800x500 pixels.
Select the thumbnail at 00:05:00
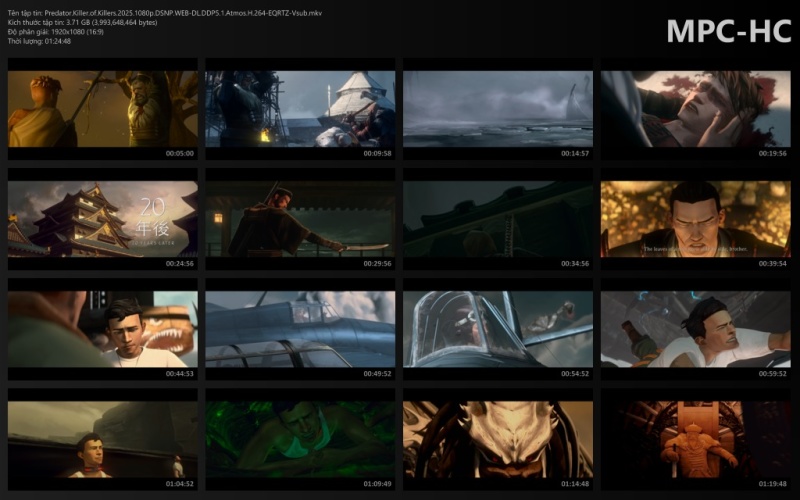pyautogui.click(x=103, y=109)
